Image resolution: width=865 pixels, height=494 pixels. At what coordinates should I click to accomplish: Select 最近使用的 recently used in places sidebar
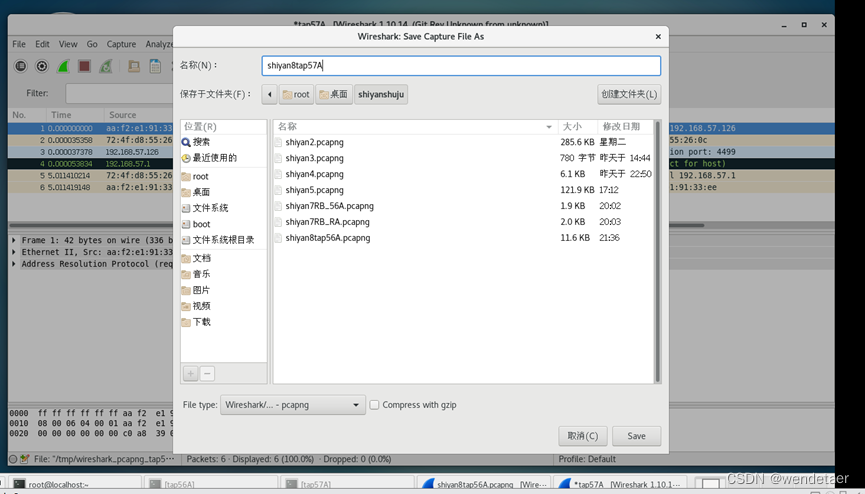[x=209, y=158]
